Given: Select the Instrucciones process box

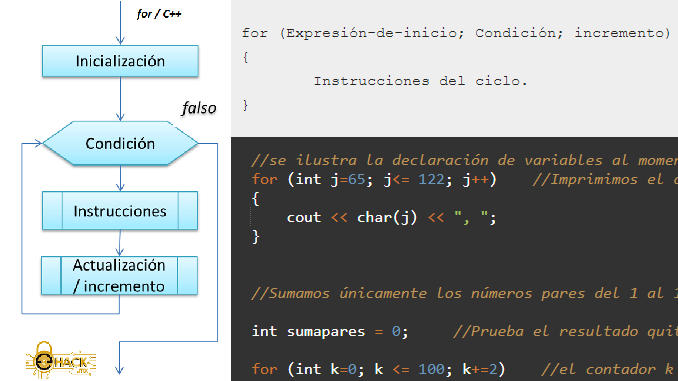Looking at the screenshot, I should [x=120, y=211].
